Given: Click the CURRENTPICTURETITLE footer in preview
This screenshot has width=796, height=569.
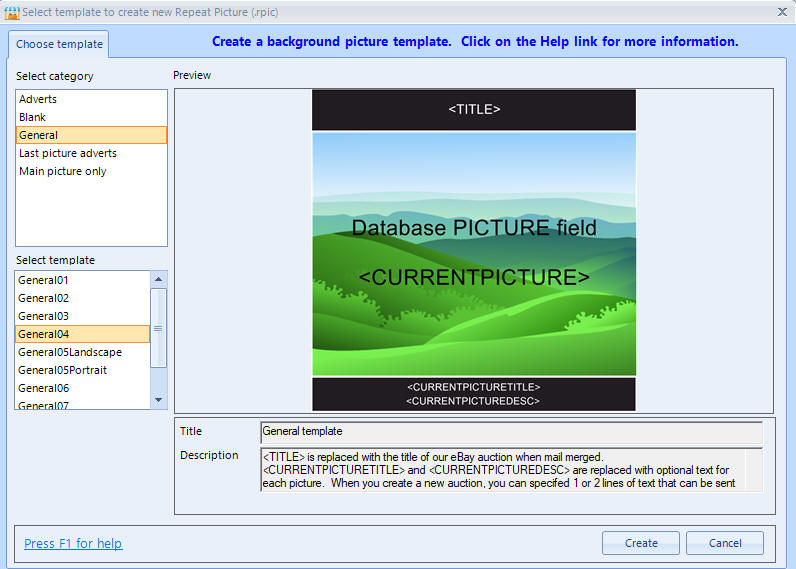Looking at the screenshot, I should tap(473, 387).
